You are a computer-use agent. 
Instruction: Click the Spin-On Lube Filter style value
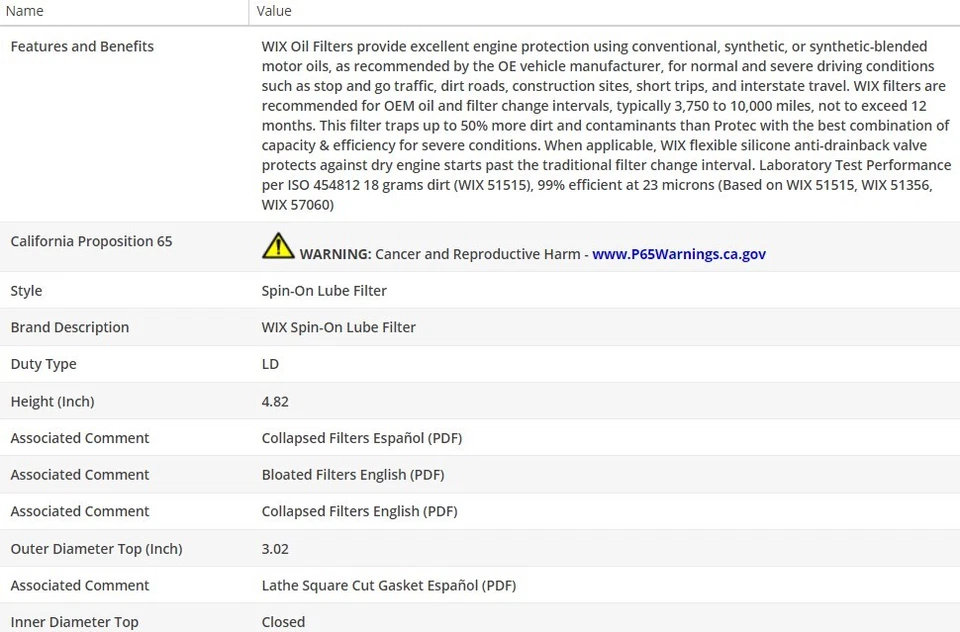pos(324,291)
